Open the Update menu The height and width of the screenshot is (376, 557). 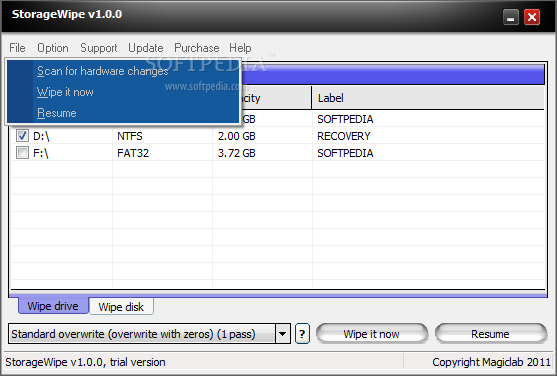point(146,48)
